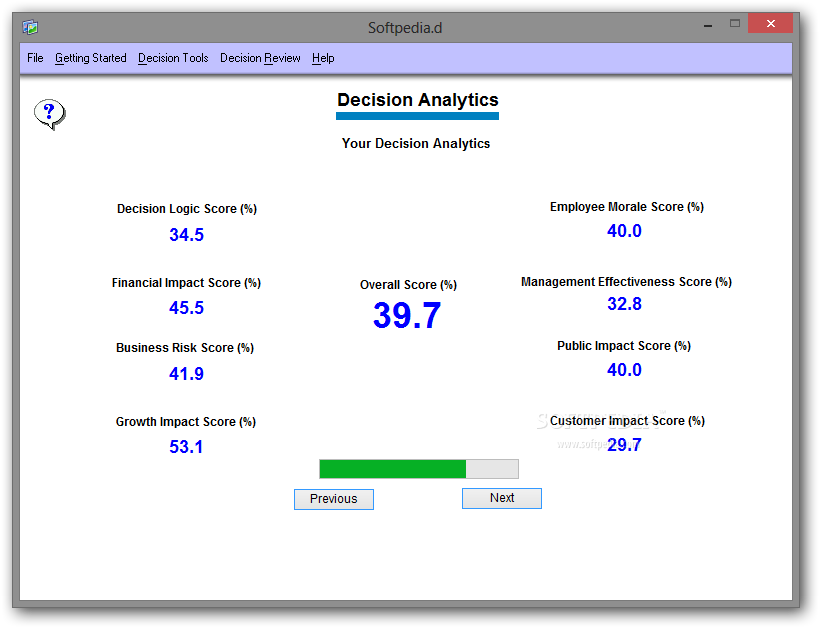This screenshot has height=628, width=820.
Task: Click the Decision Analytics heading
Action: (x=418, y=100)
